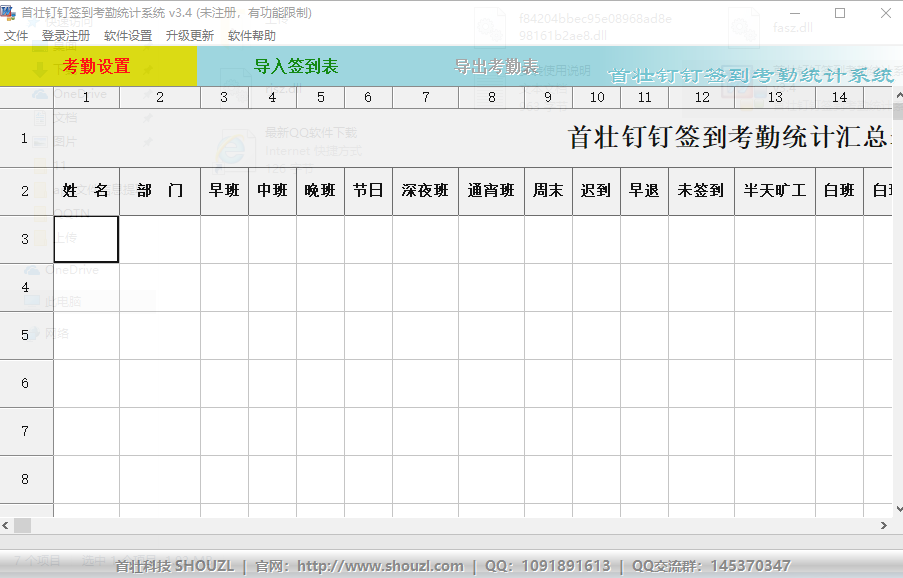Select the 迟到 column header cell
Screen dimensions: 903x578
point(596,191)
